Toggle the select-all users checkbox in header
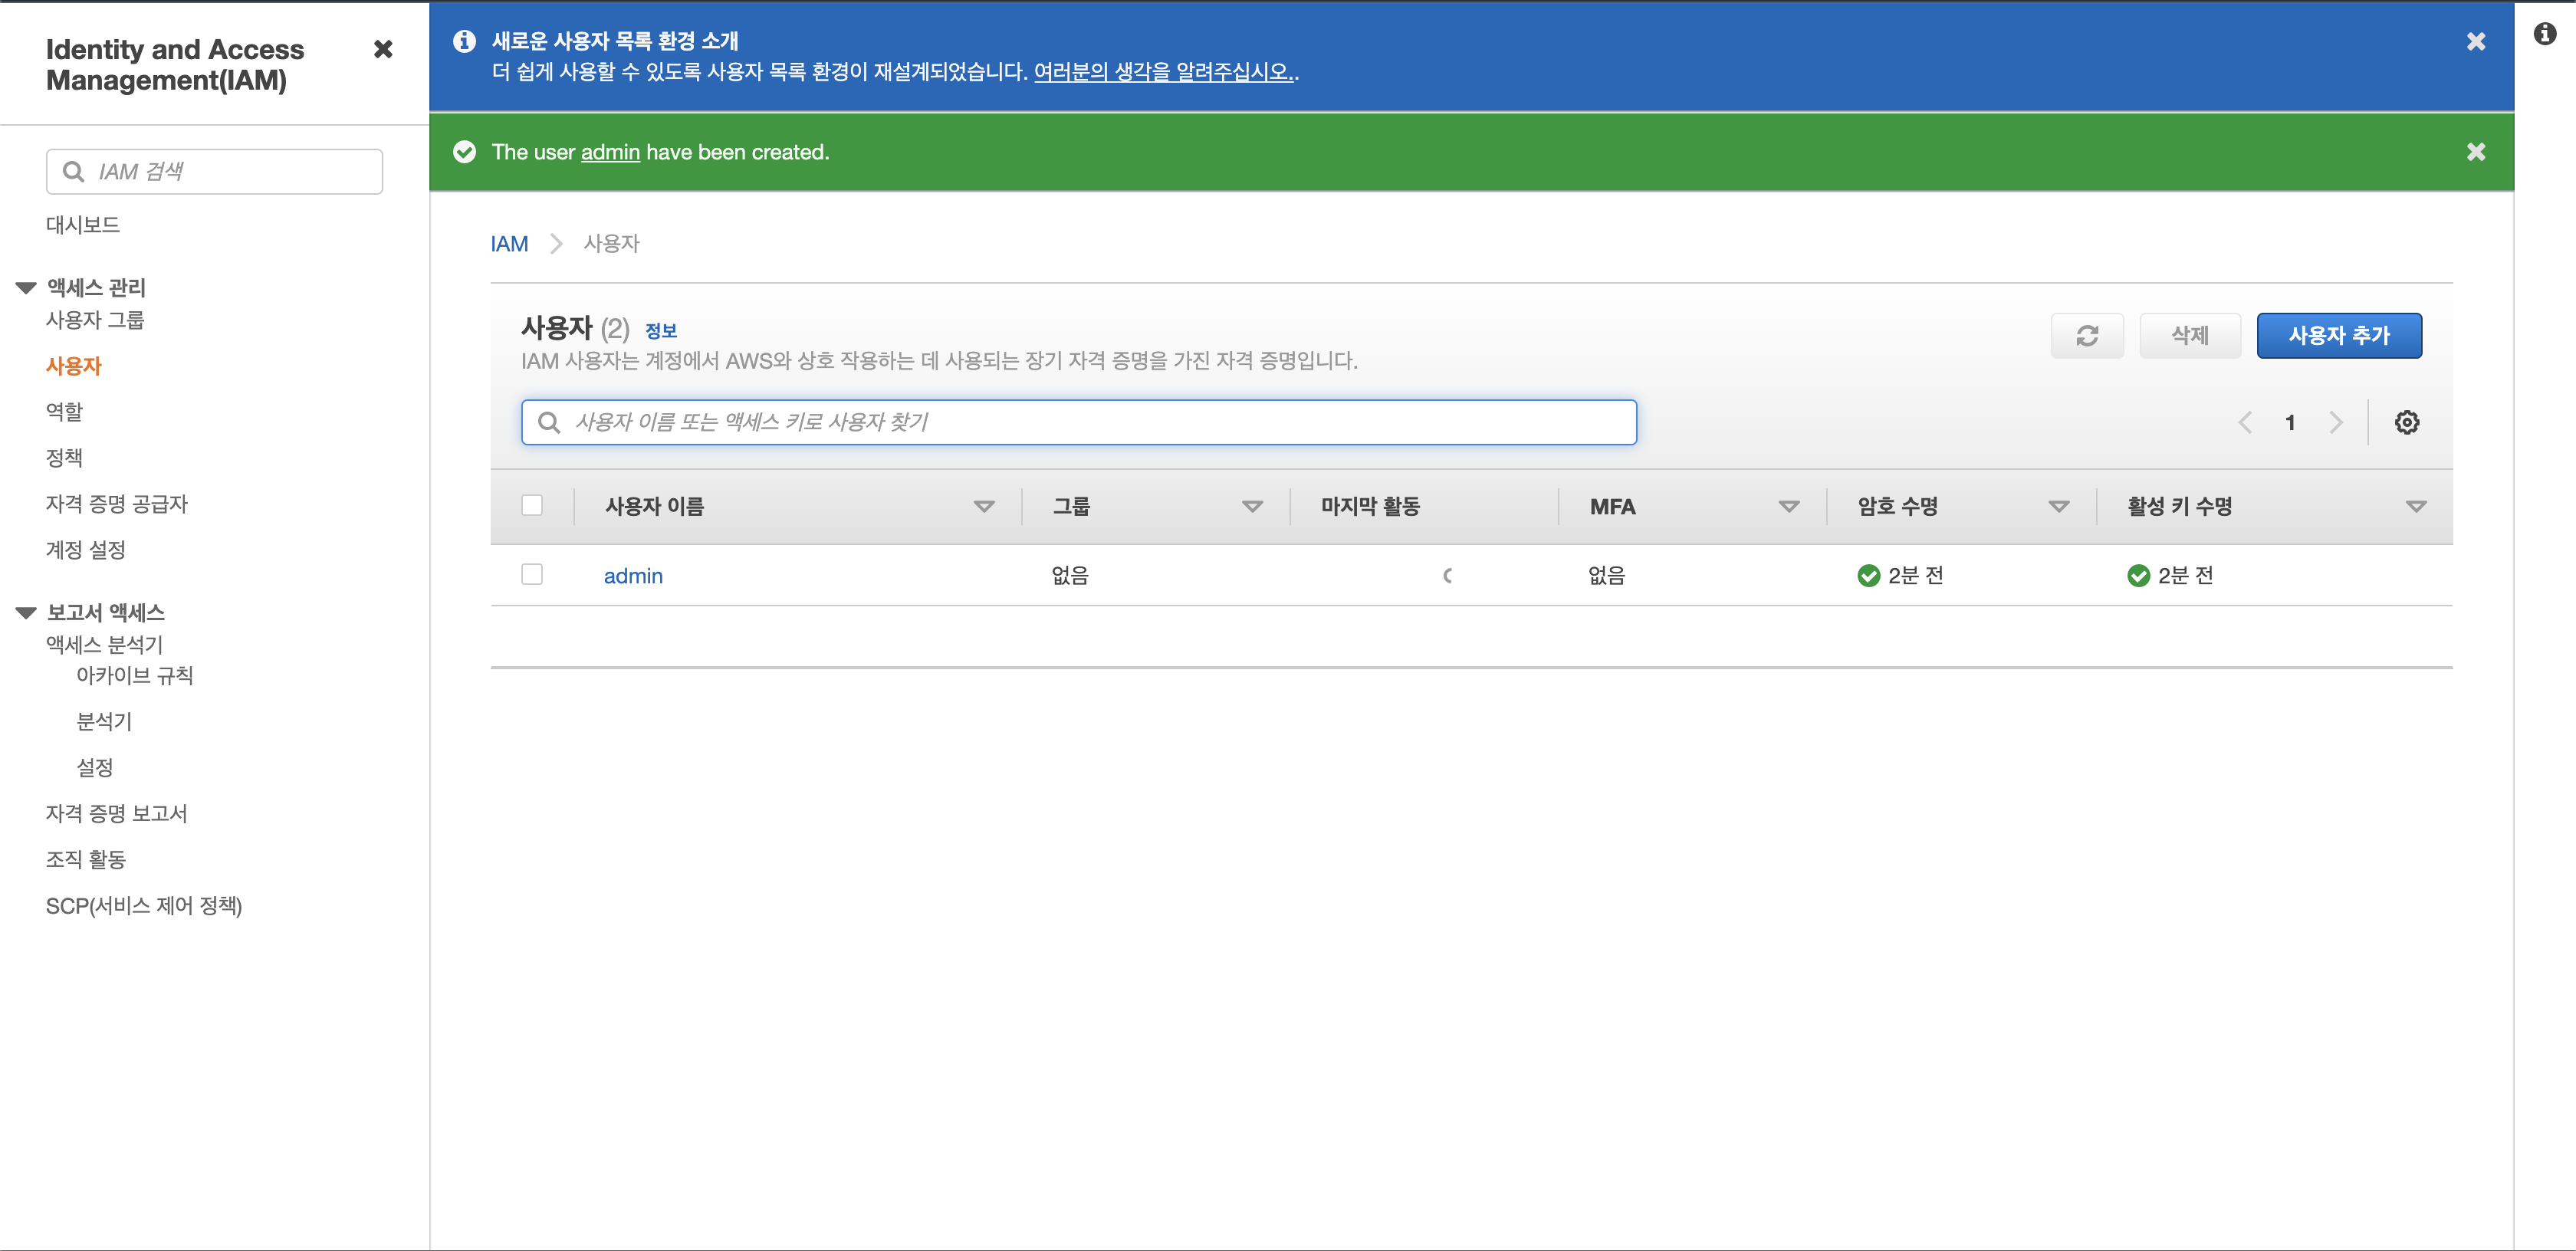 click(532, 506)
